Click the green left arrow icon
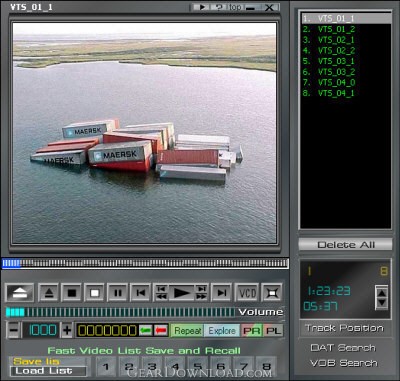 tap(146, 330)
